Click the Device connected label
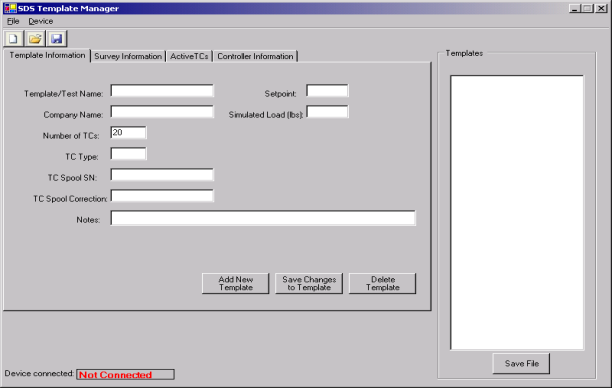 39,374
